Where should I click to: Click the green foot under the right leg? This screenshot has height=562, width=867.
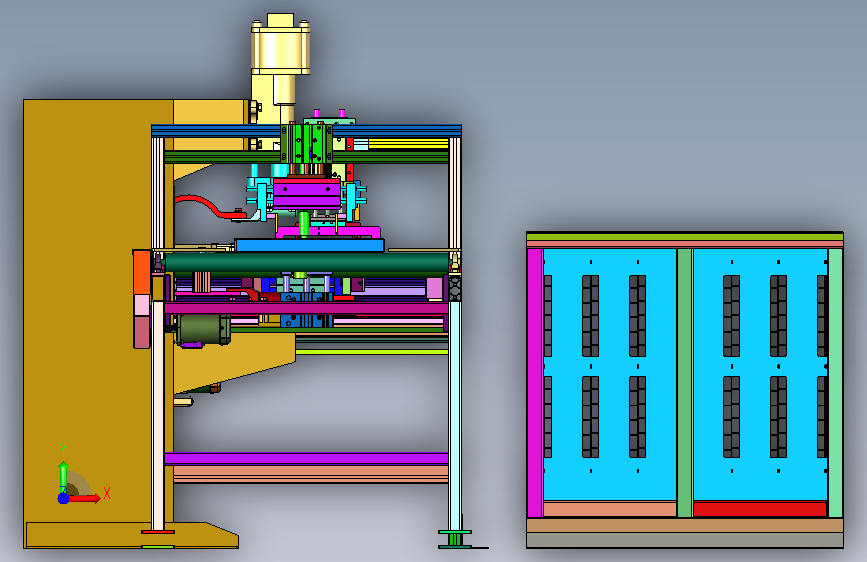(455, 539)
